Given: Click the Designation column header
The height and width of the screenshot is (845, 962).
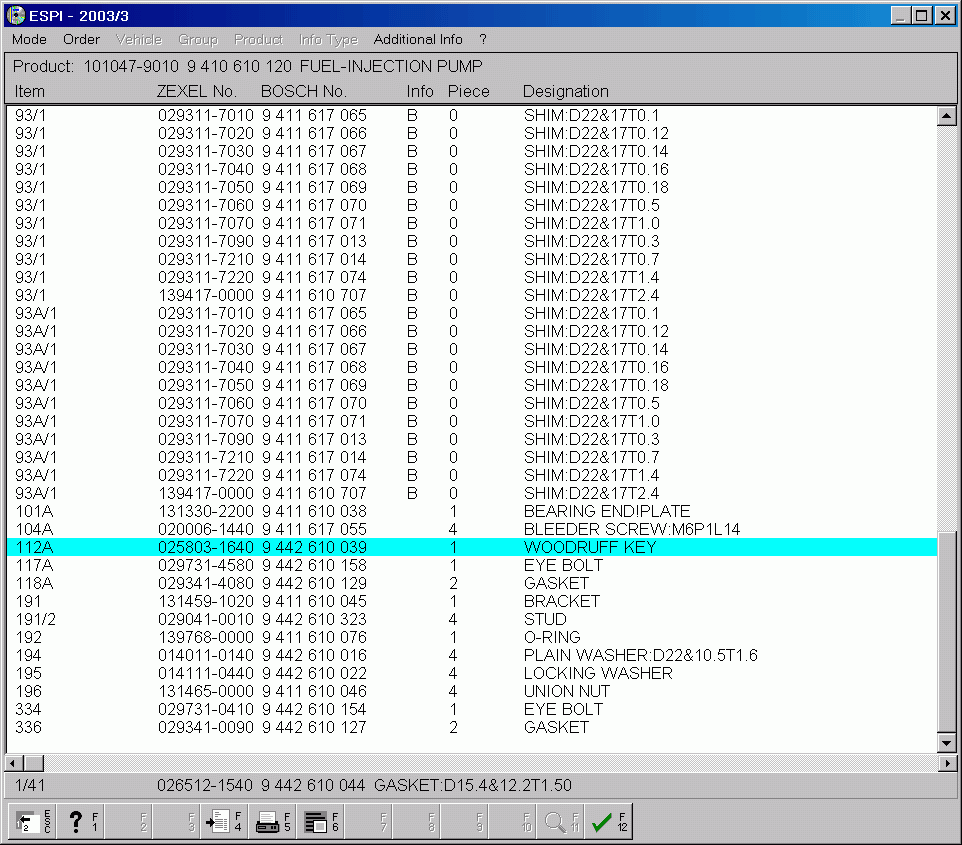Looking at the screenshot, I should 566,91.
